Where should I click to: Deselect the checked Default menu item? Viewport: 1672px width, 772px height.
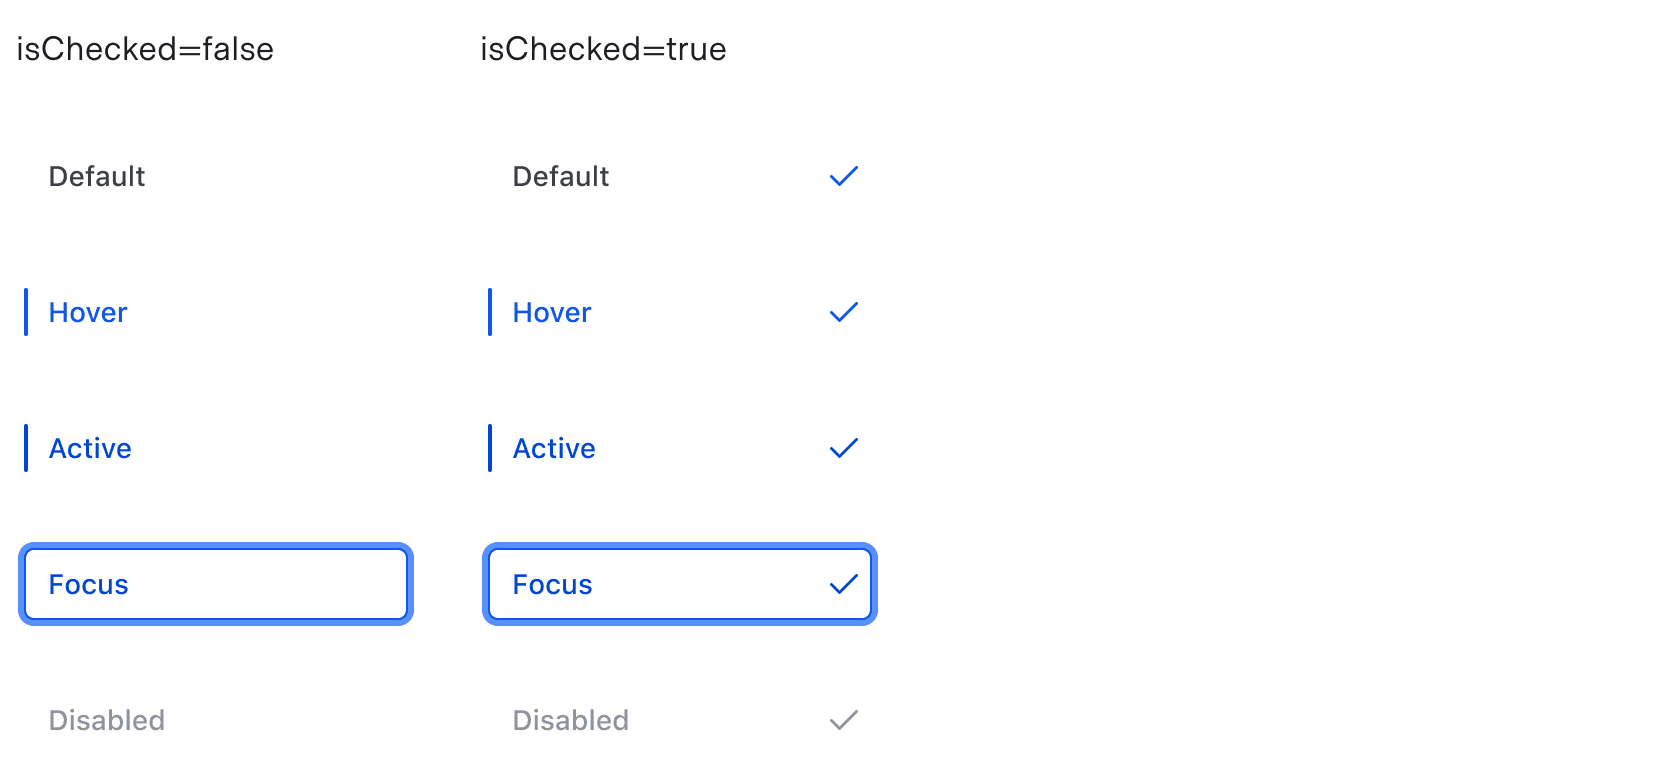point(560,176)
